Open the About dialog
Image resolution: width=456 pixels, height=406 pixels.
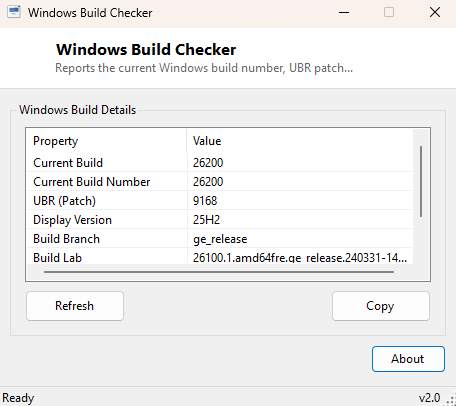[x=408, y=359]
